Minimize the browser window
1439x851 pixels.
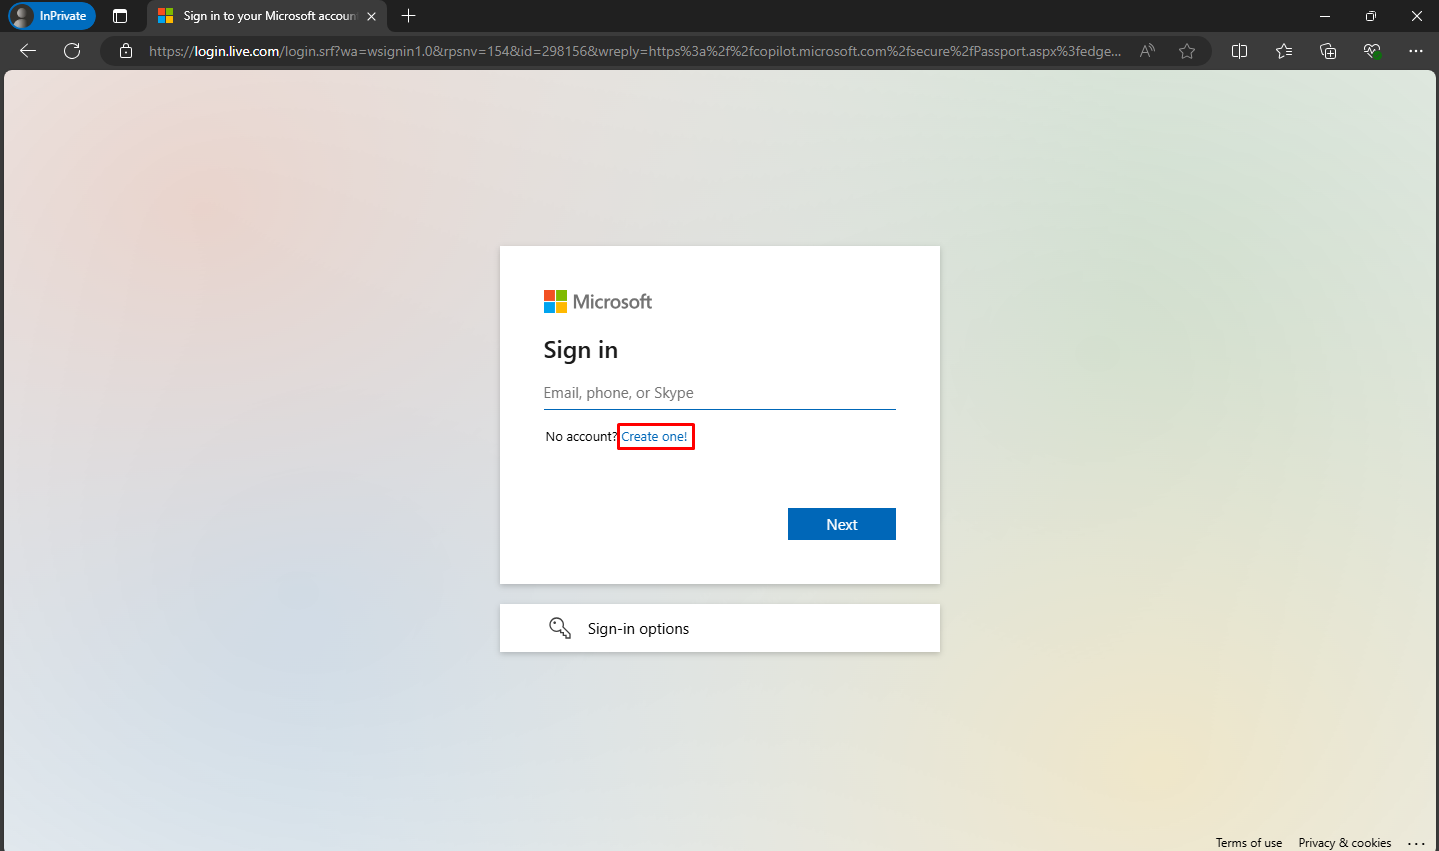pyautogui.click(x=1325, y=16)
